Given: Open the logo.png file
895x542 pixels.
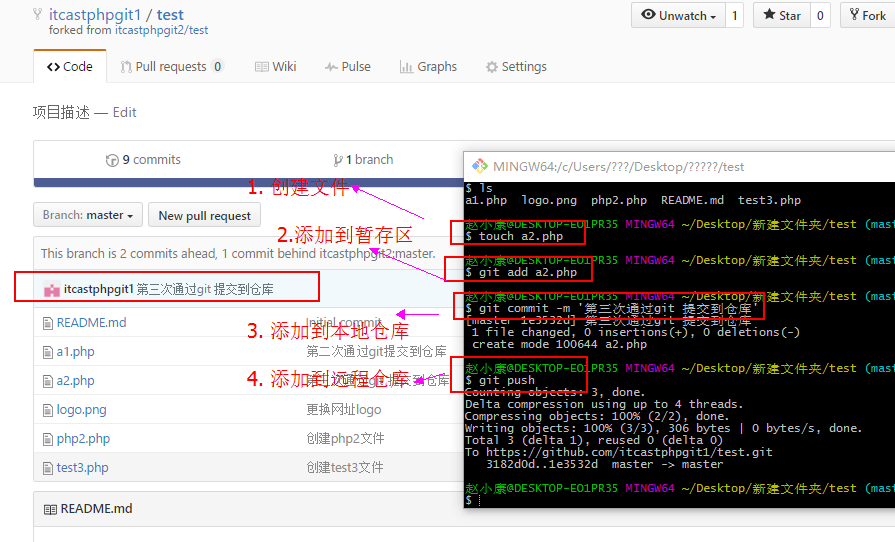Looking at the screenshot, I should pos(82,410).
